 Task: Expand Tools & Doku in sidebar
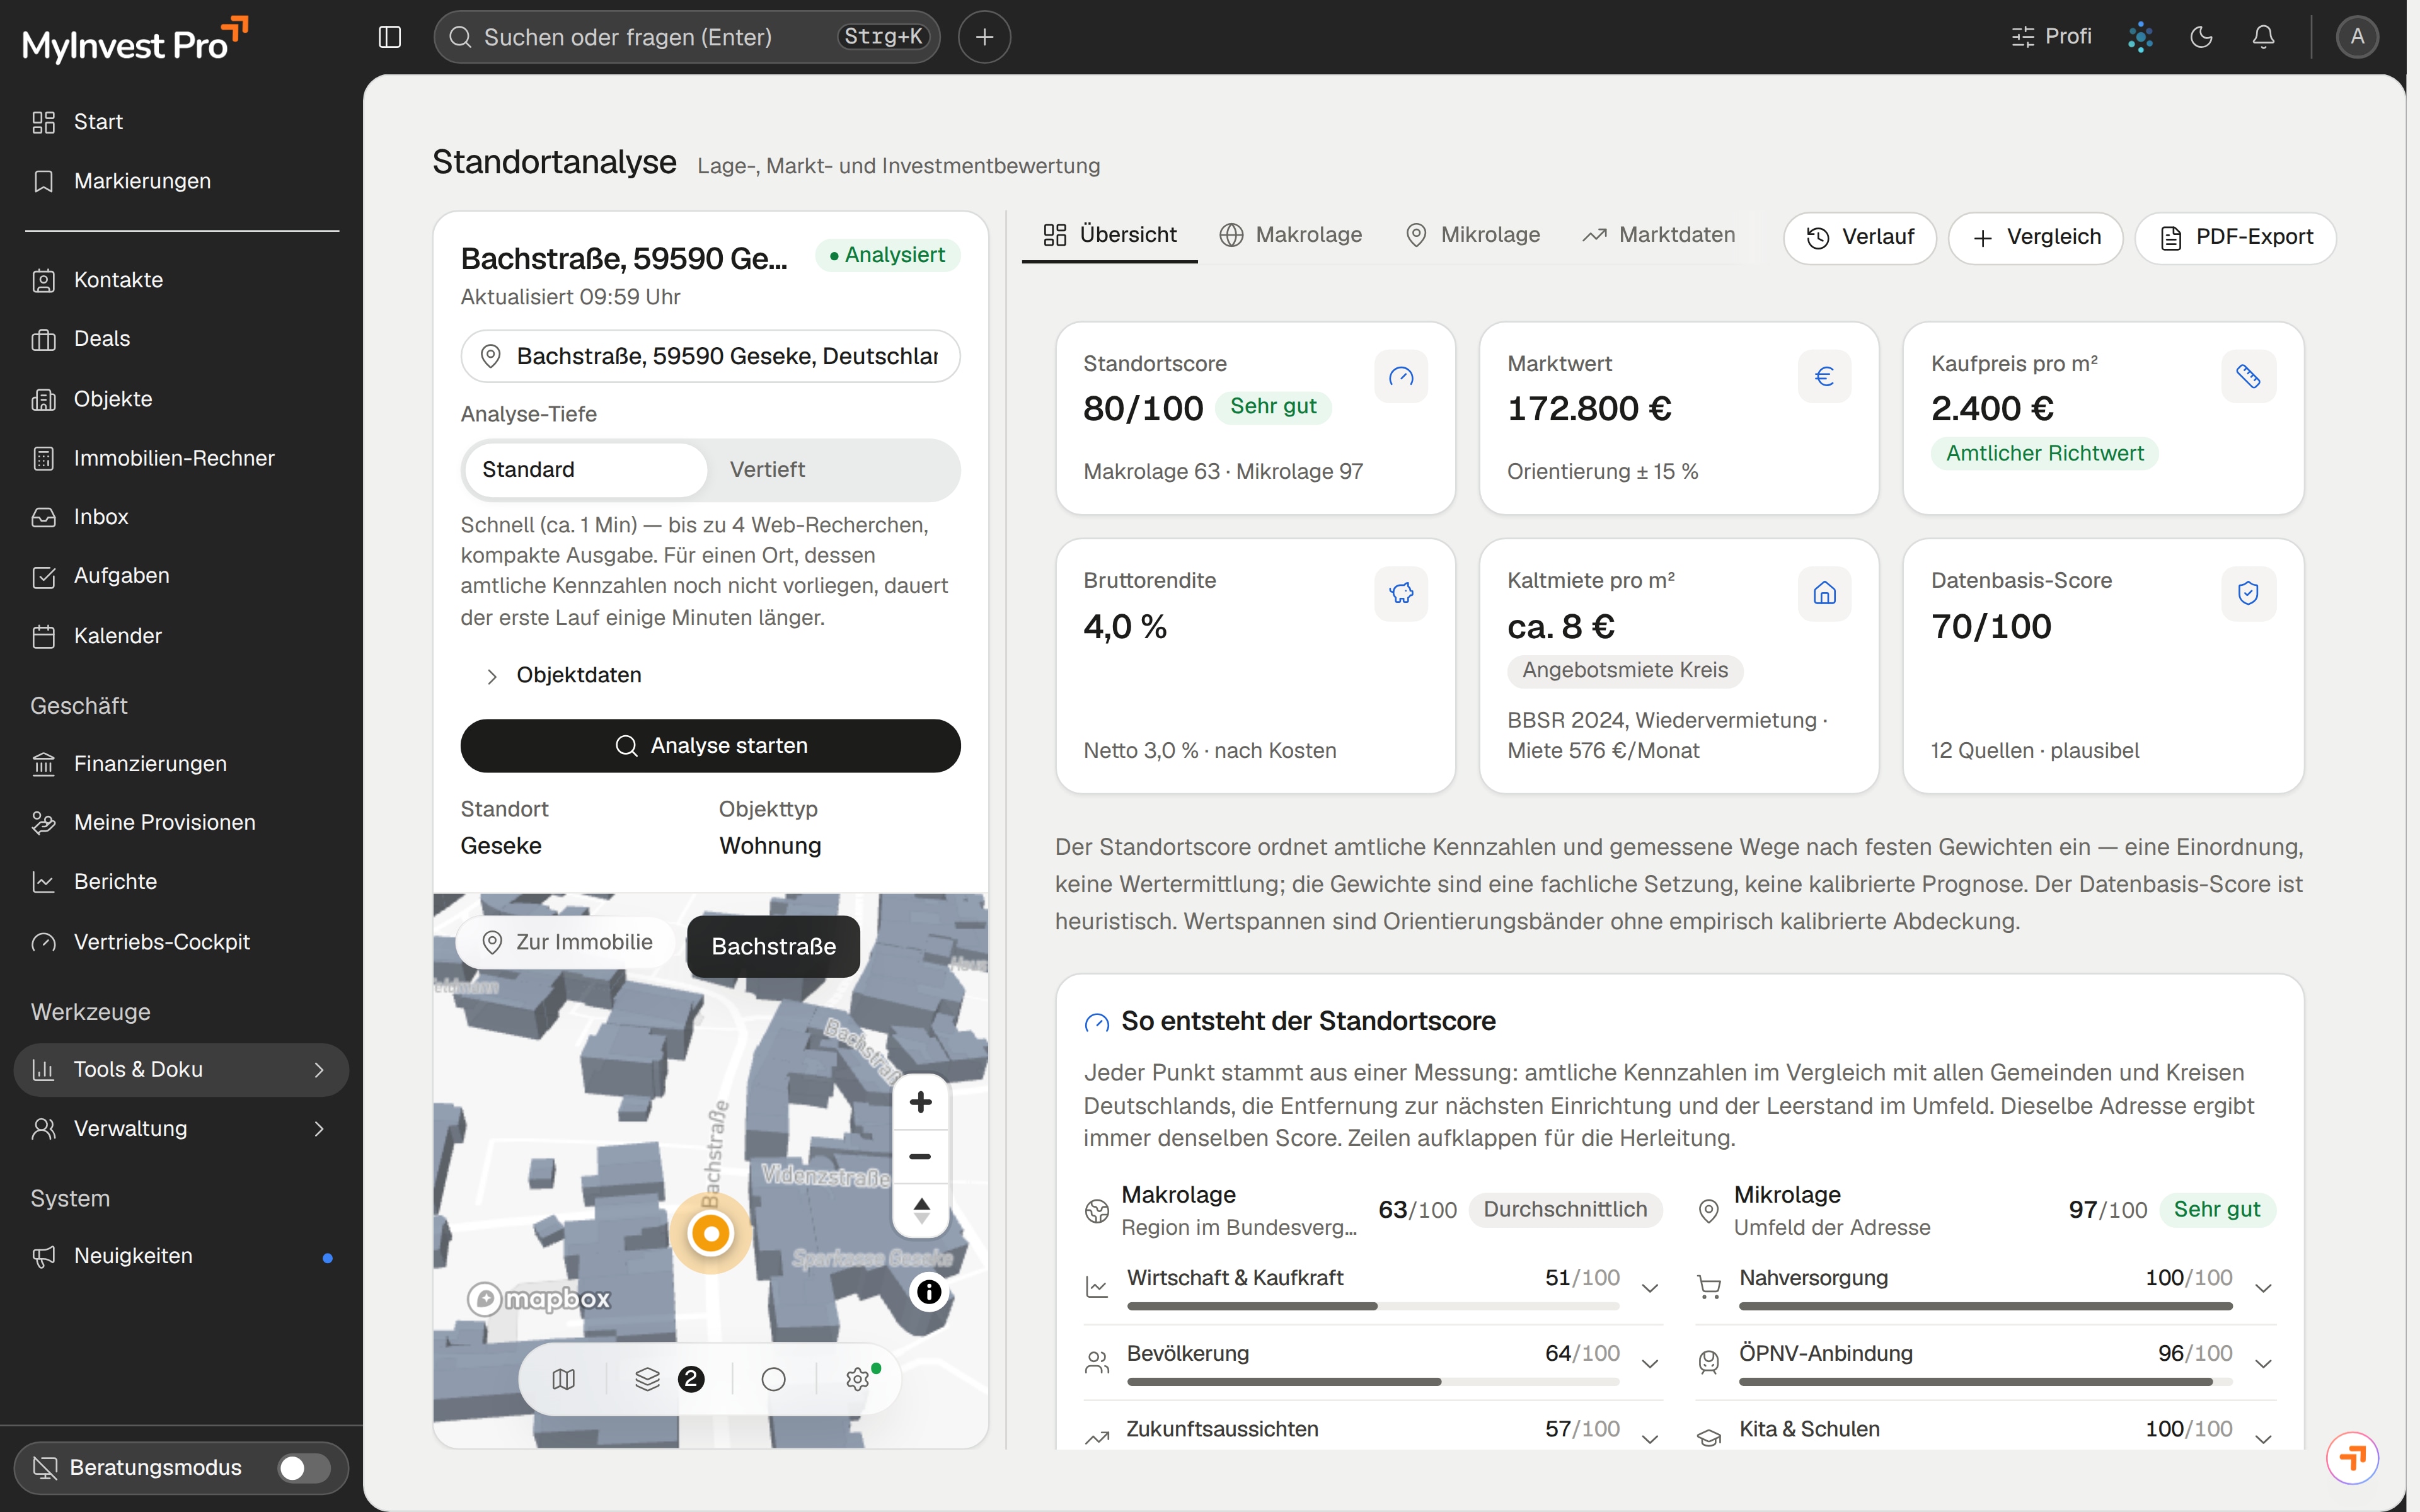181,1069
